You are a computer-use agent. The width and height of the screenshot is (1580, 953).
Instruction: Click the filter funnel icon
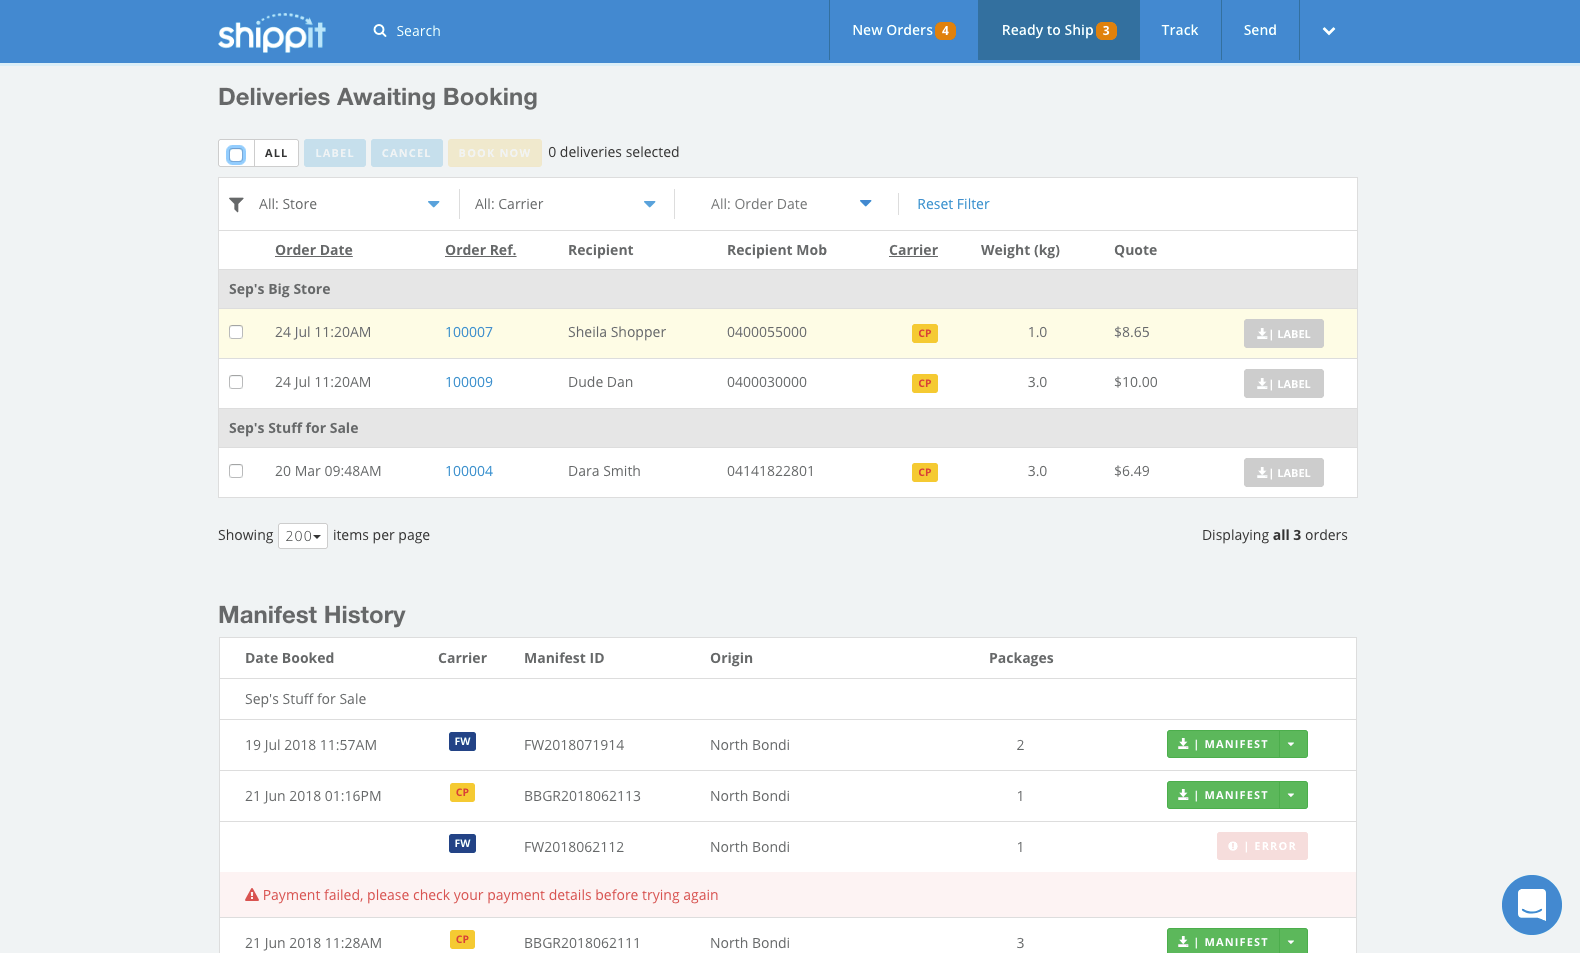236,205
